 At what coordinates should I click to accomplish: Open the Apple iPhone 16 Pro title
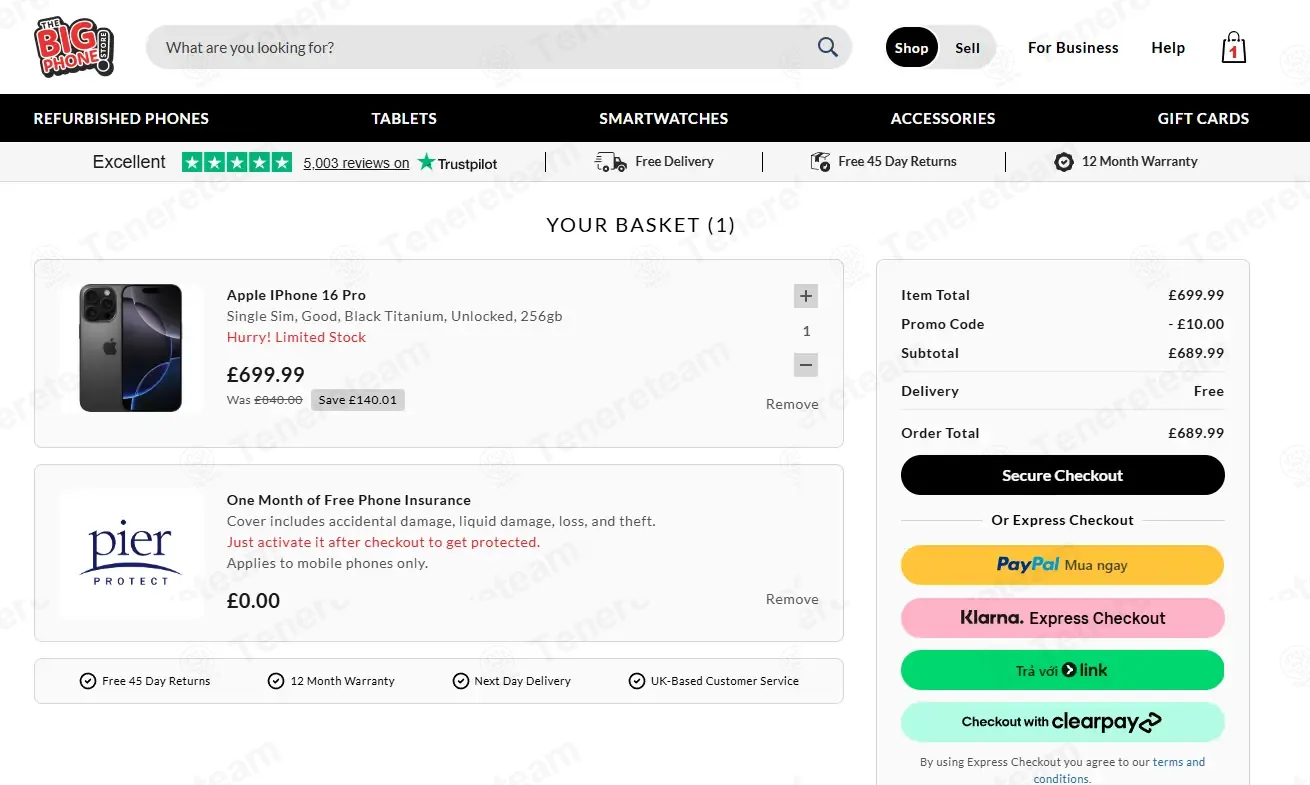[x=296, y=295]
